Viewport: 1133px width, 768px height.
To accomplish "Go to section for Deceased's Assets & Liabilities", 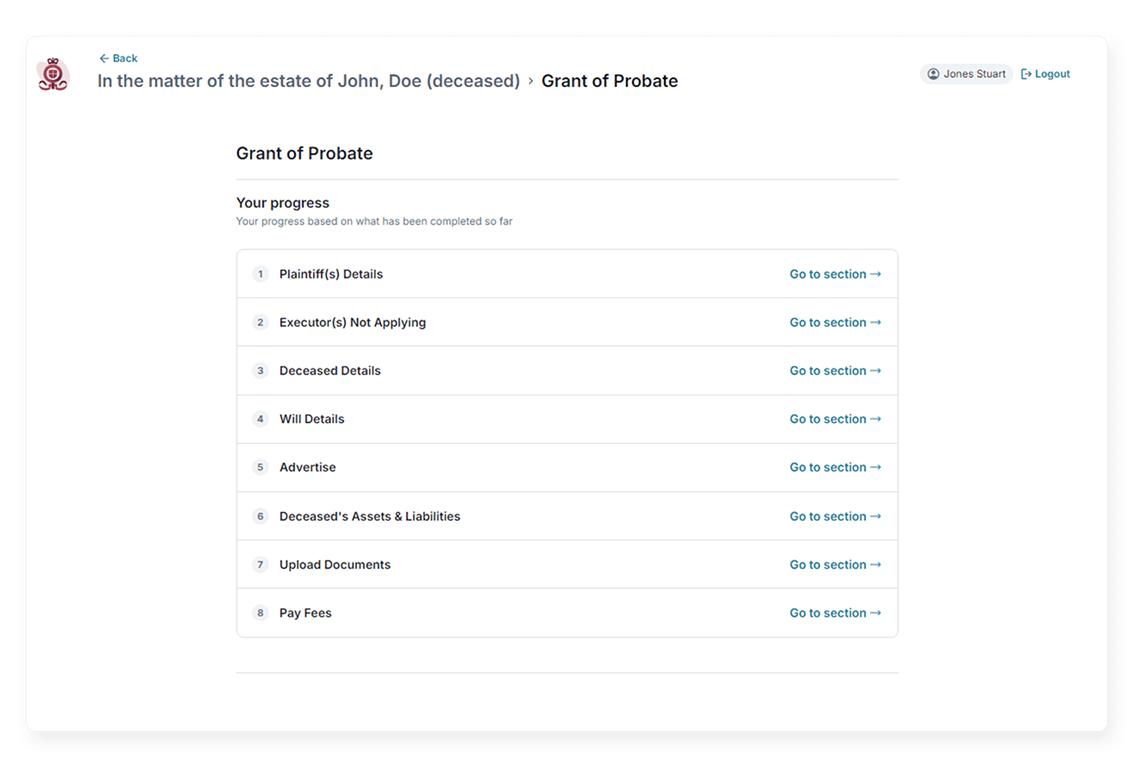I will 835,516.
